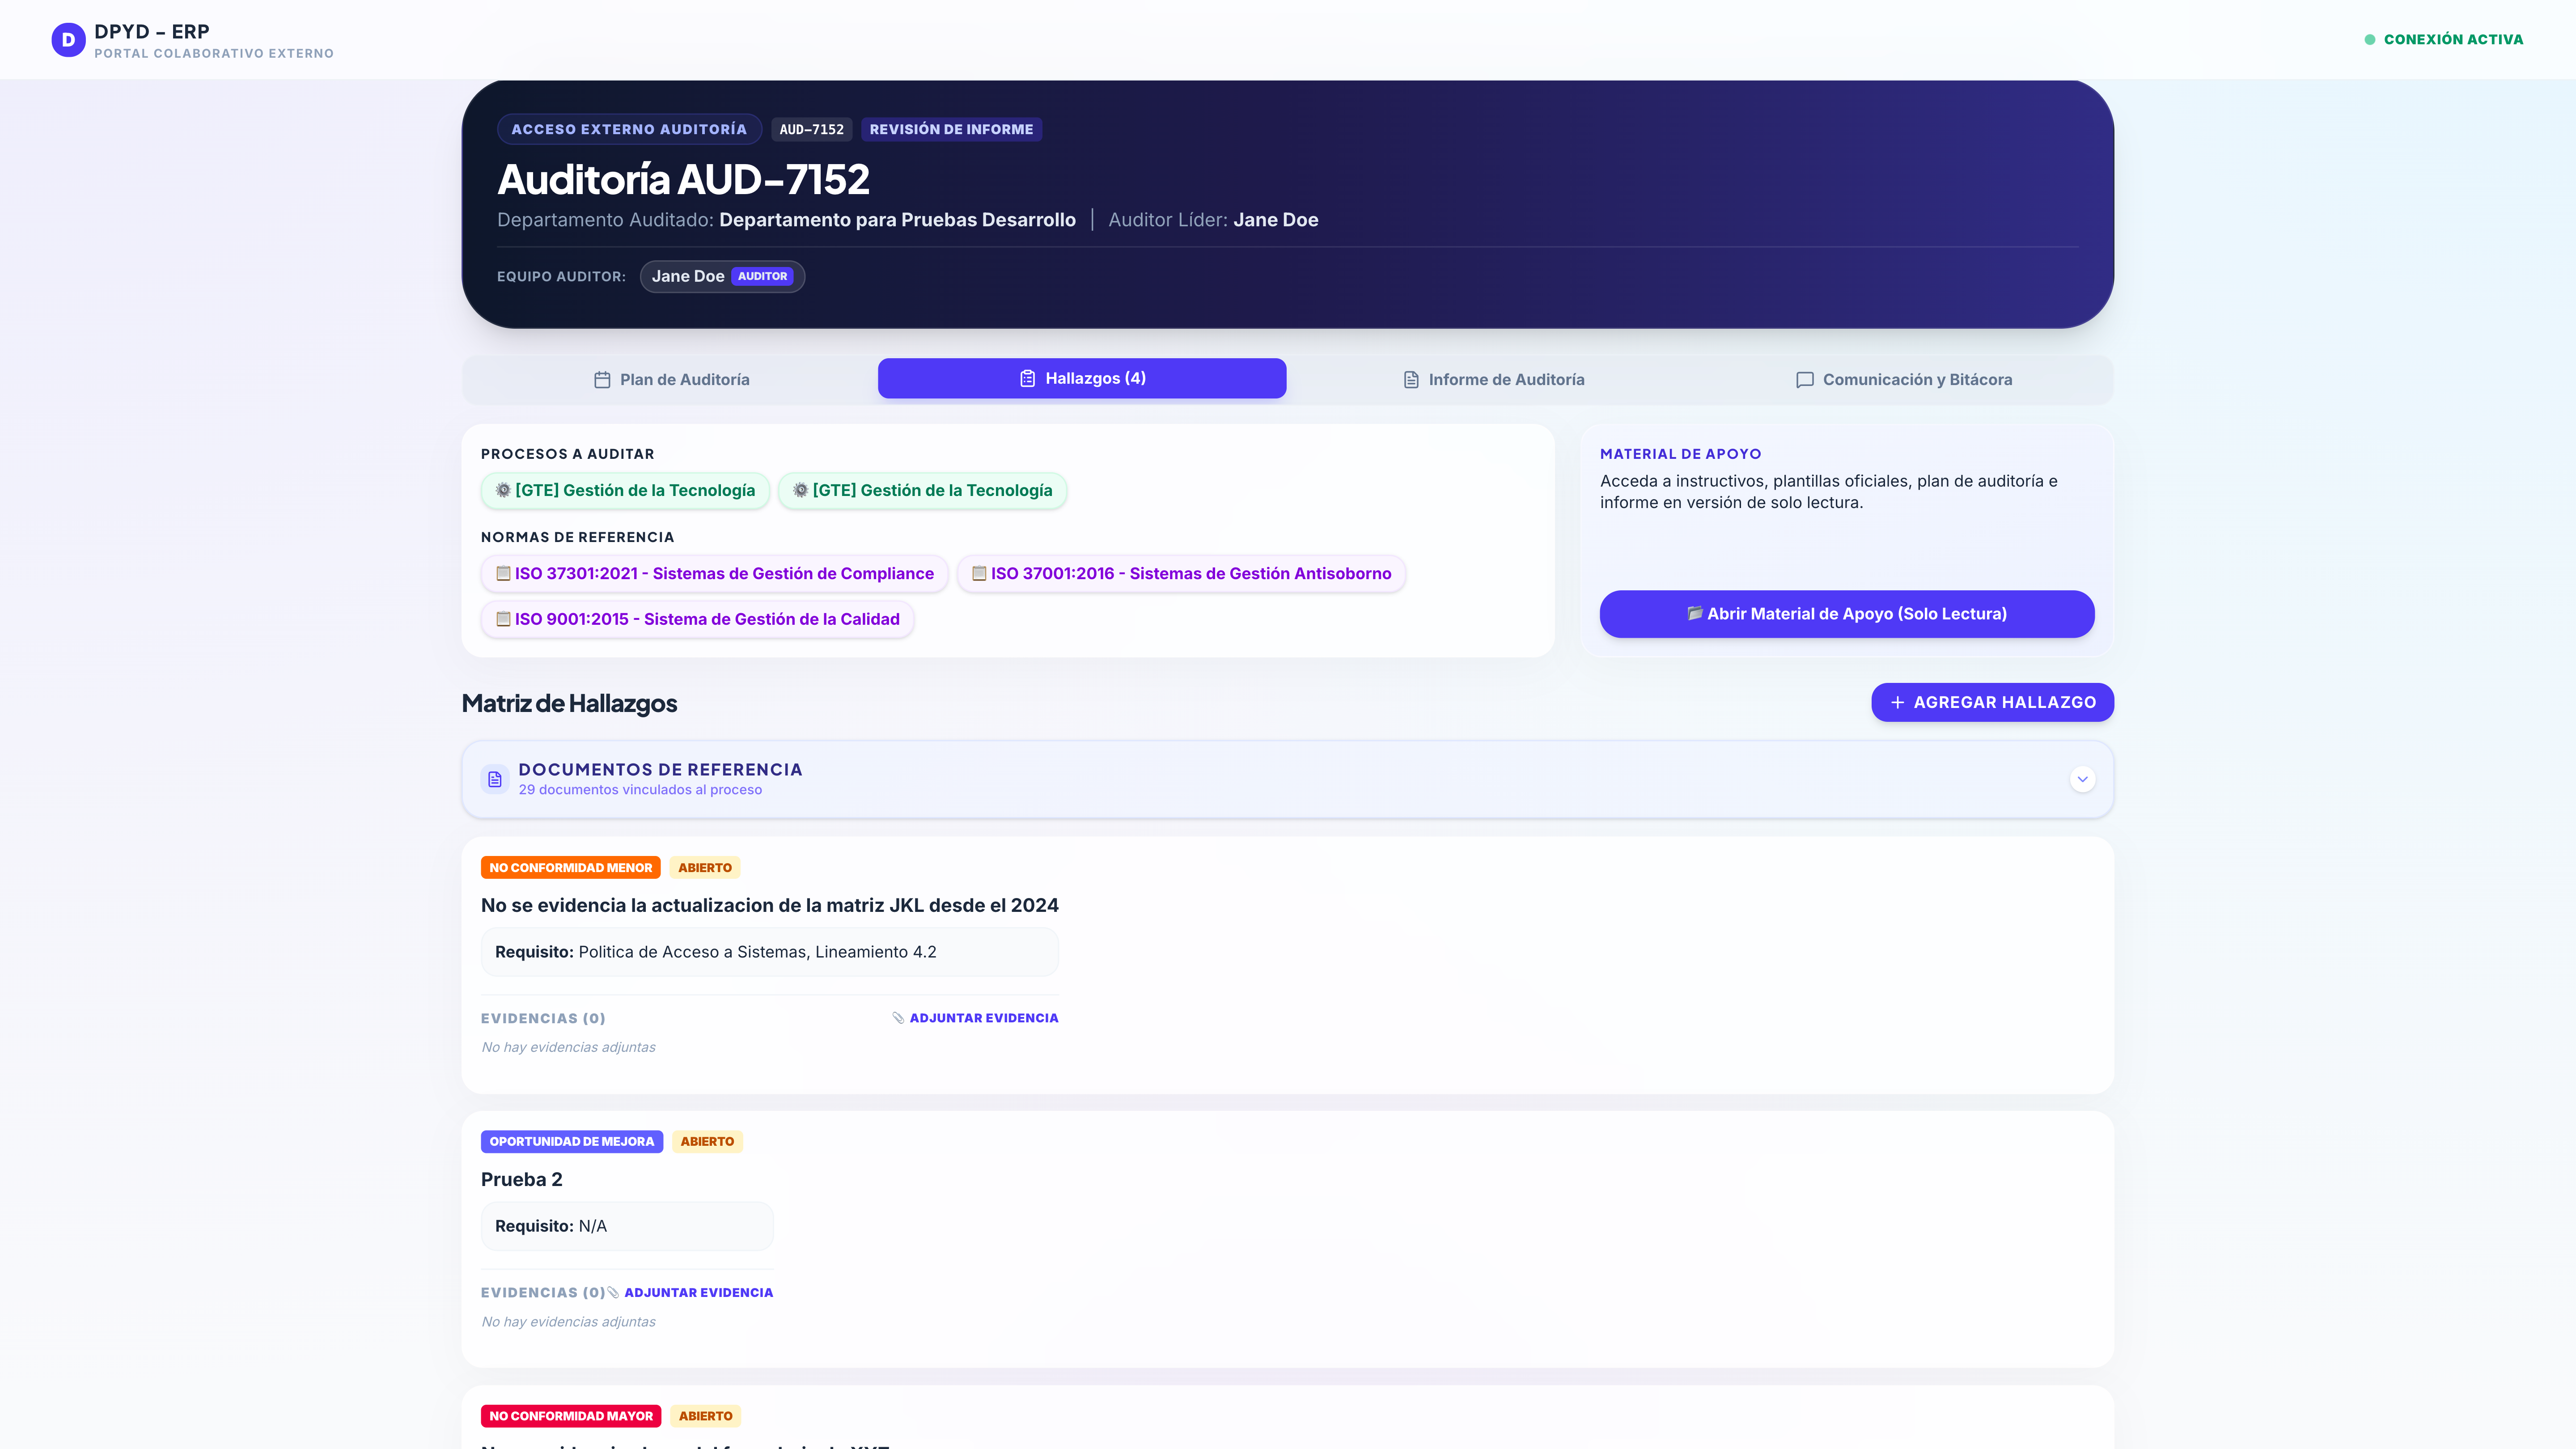Click the 'Auditoría AUD-7152' heading
The height and width of the screenshot is (1449, 2576).
[x=684, y=180]
